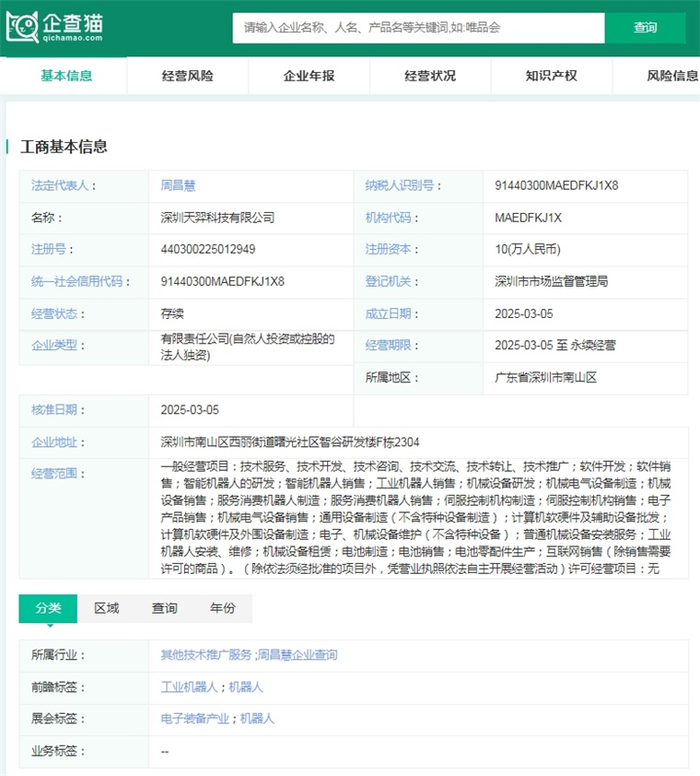Screen dimensions: 700x776
Task: Open the 电子装备产业 tag link
Action: [197, 719]
